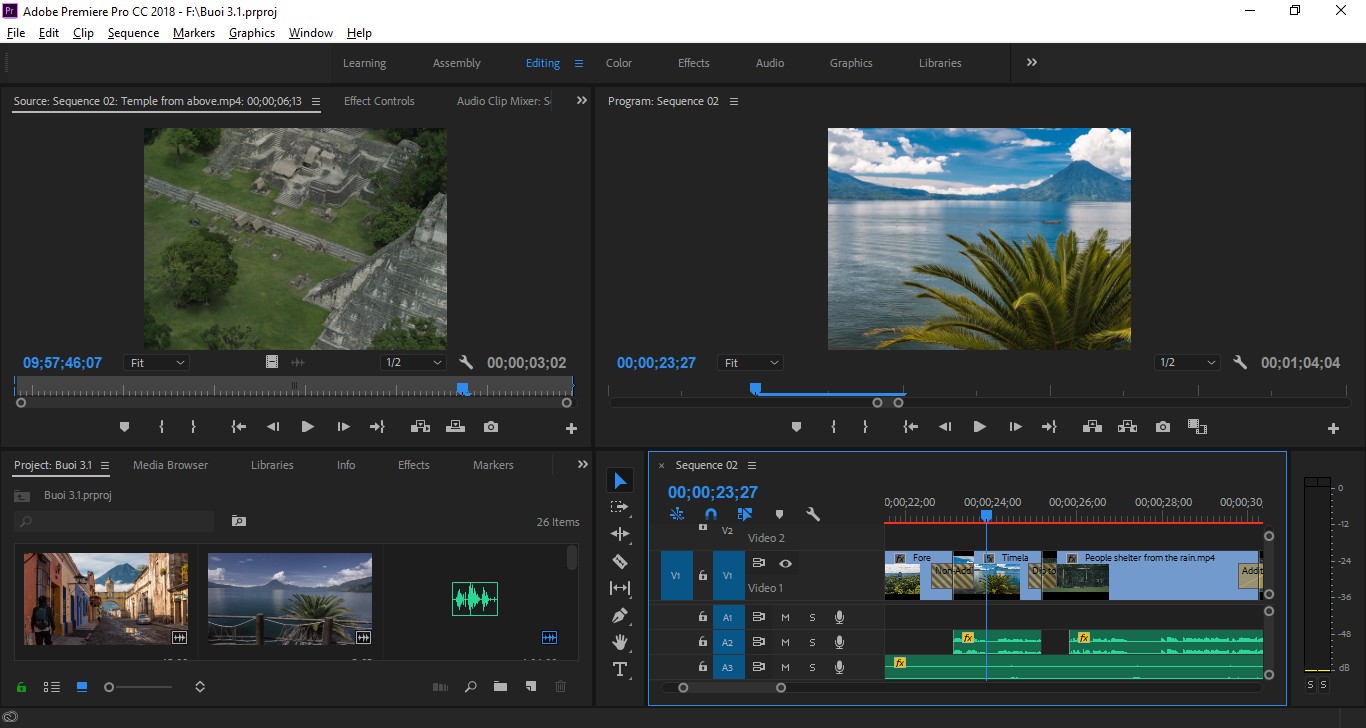Pick the Razor tool
Screen dimensions: 1366x728
pos(620,561)
